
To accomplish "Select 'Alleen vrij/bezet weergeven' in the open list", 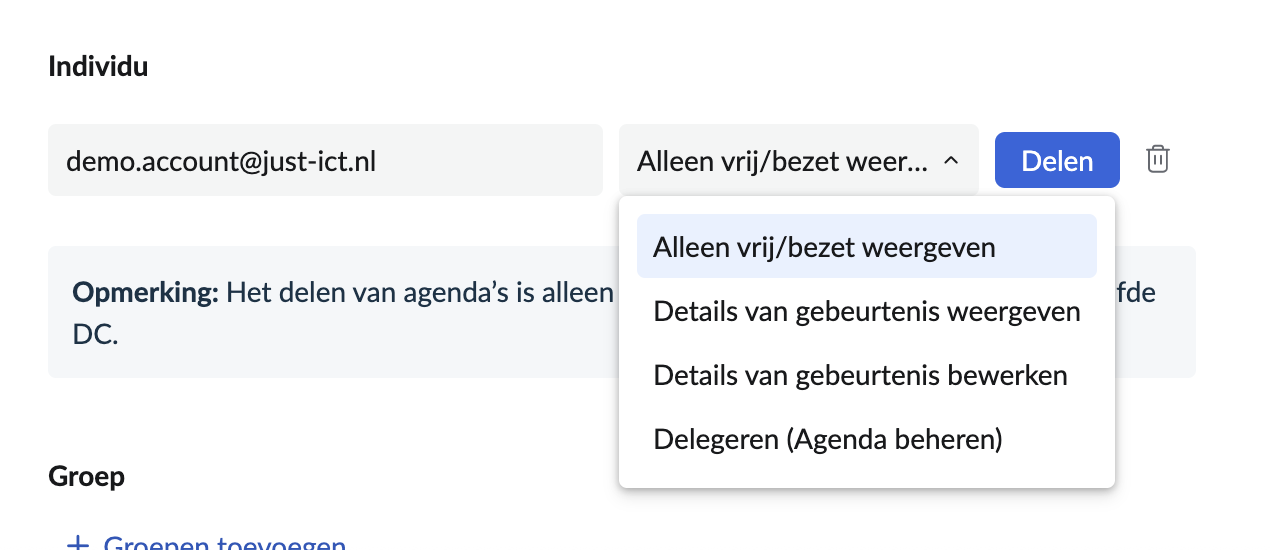I will point(823,247).
